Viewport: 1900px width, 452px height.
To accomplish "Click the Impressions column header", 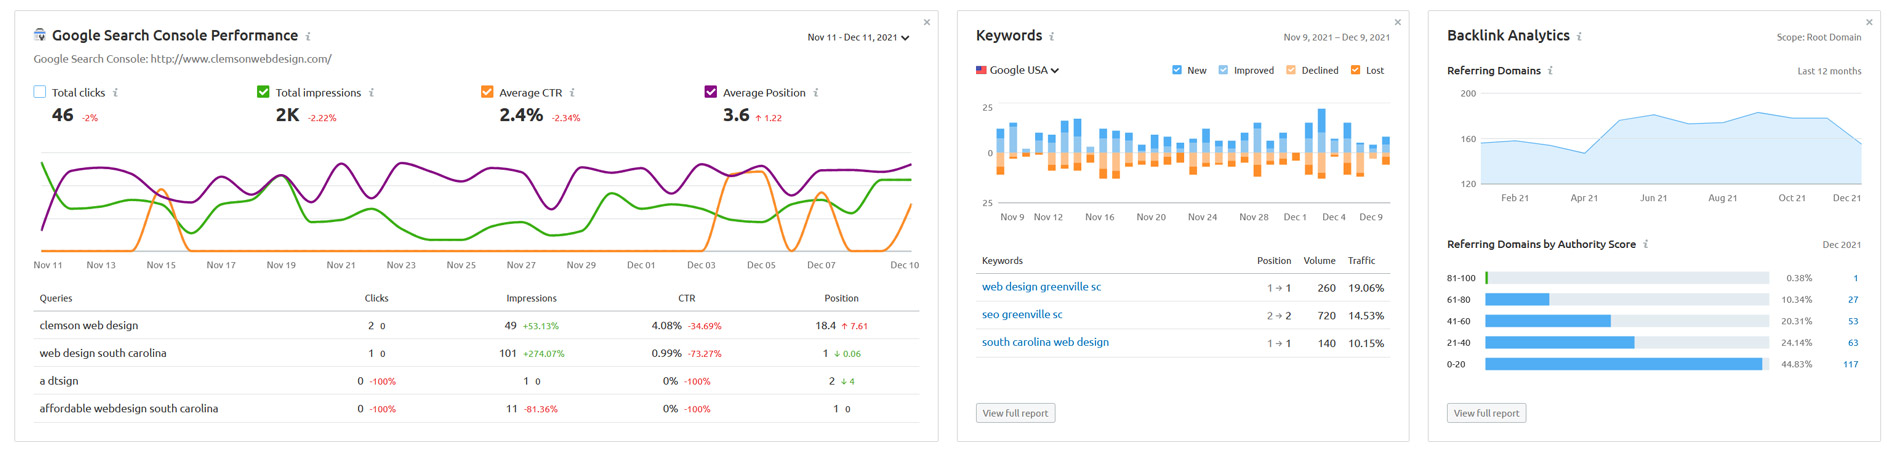I will pos(531,298).
